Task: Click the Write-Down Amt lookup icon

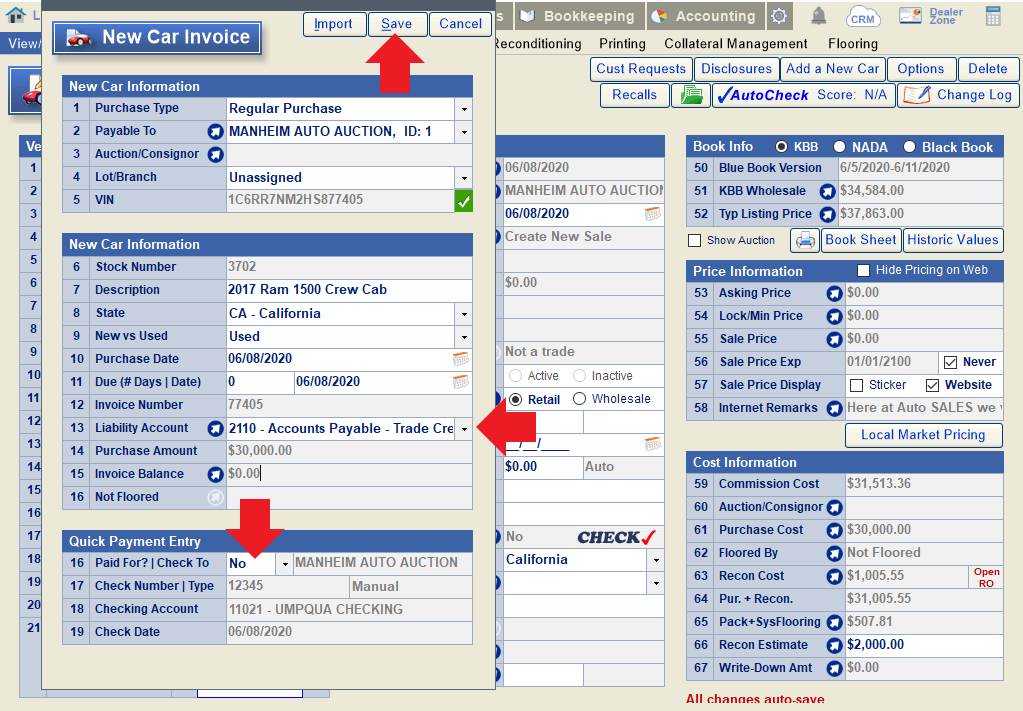Action: click(834, 668)
